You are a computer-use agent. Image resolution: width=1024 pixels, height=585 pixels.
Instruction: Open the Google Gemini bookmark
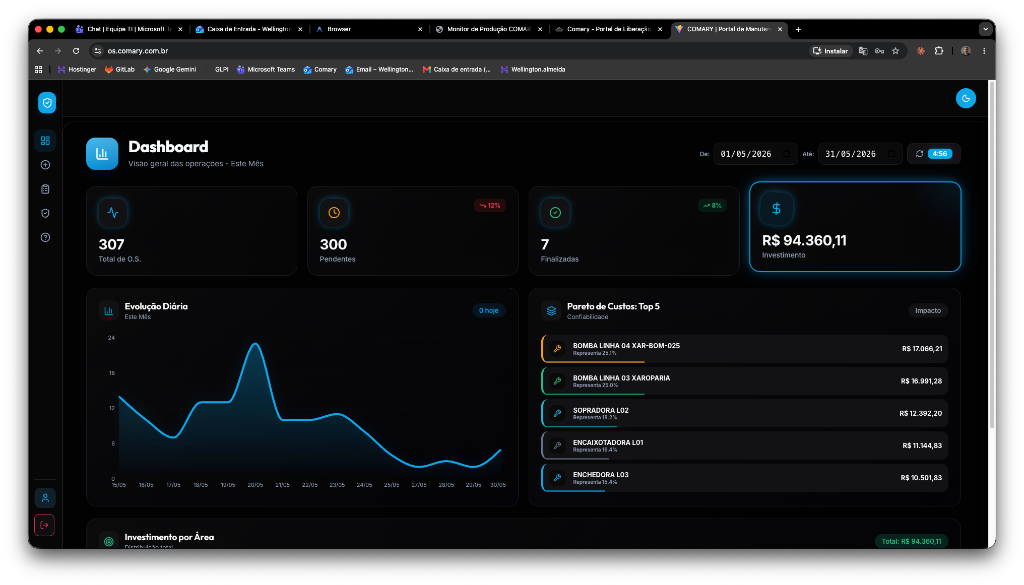pos(170,69)
